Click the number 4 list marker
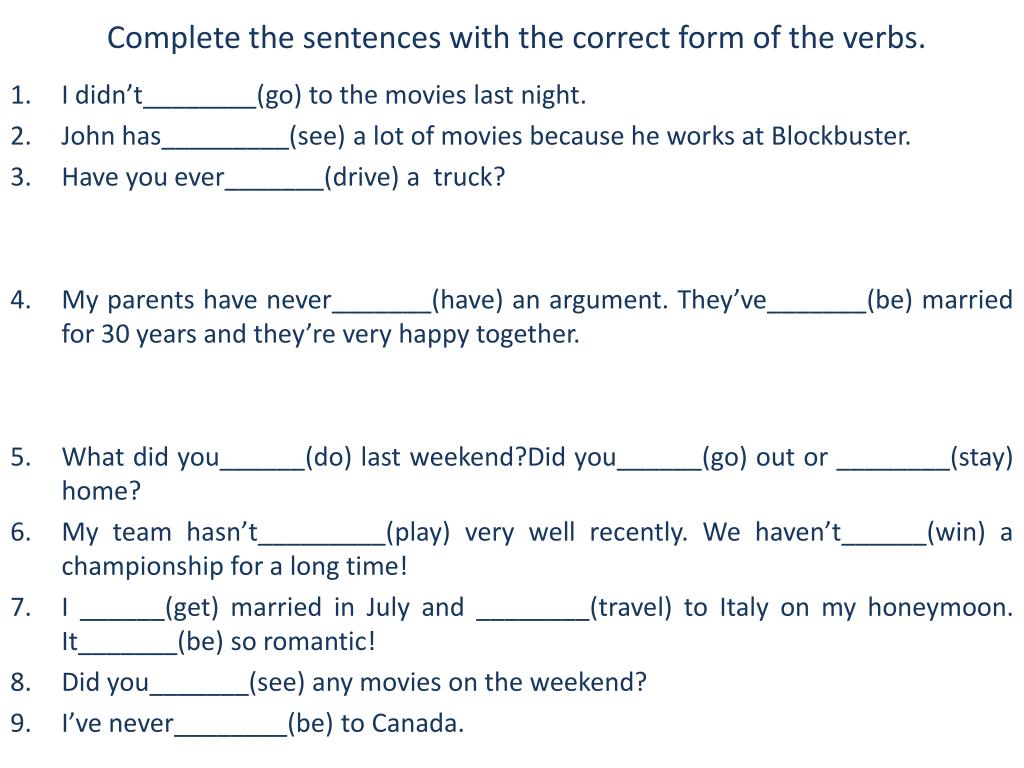The image size is (1024, 768). coord(18,300)
